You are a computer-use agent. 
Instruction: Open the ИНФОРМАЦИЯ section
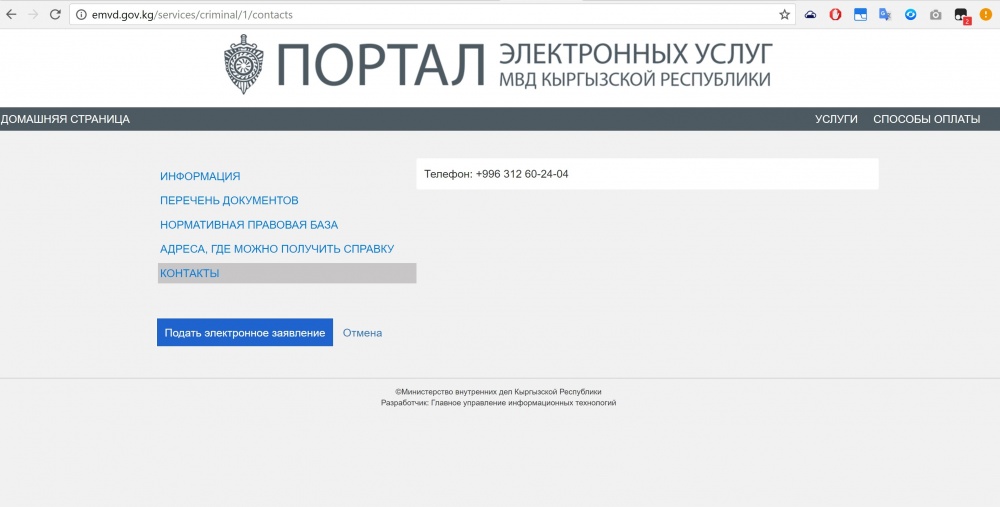point(200,176)
